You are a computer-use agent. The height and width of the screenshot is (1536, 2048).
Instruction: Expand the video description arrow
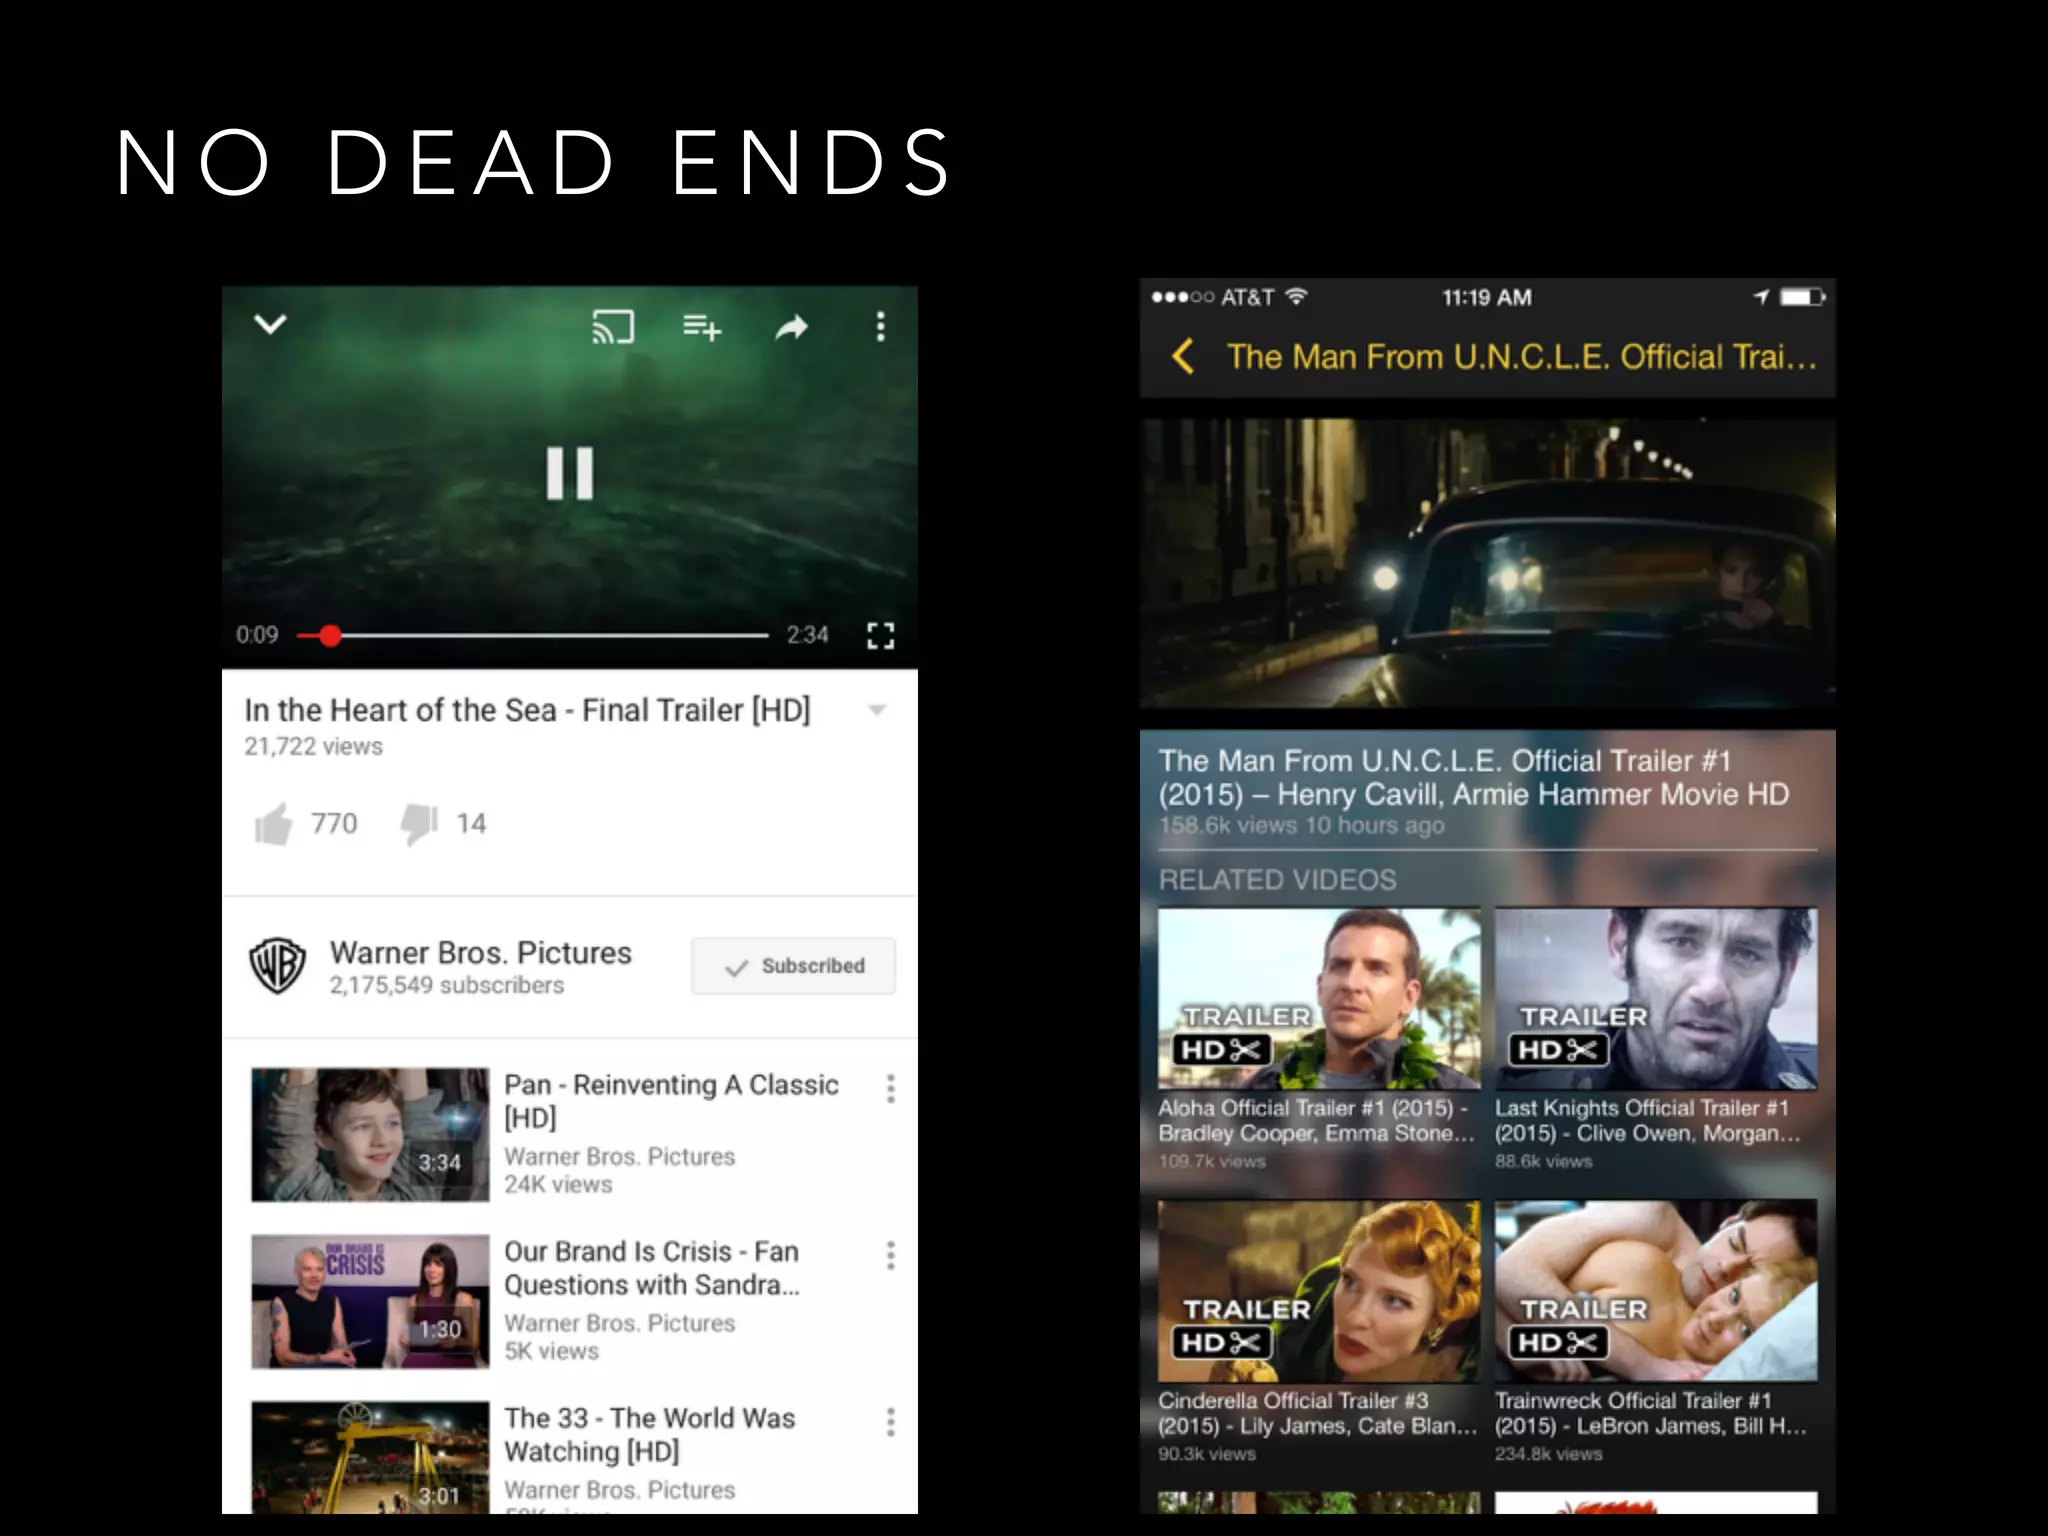(x=877, y=710)
